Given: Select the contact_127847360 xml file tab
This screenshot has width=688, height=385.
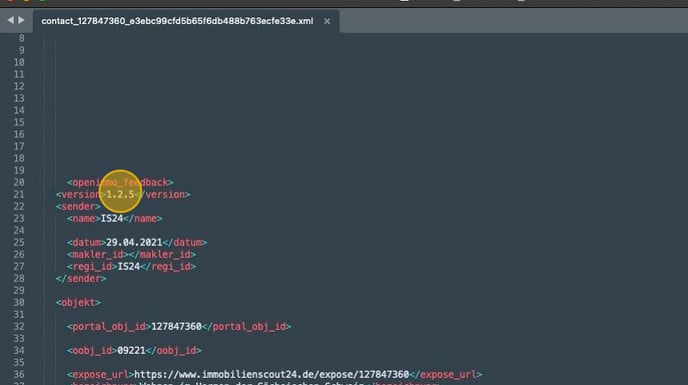Looking at the screenshot, I should 177,21.
